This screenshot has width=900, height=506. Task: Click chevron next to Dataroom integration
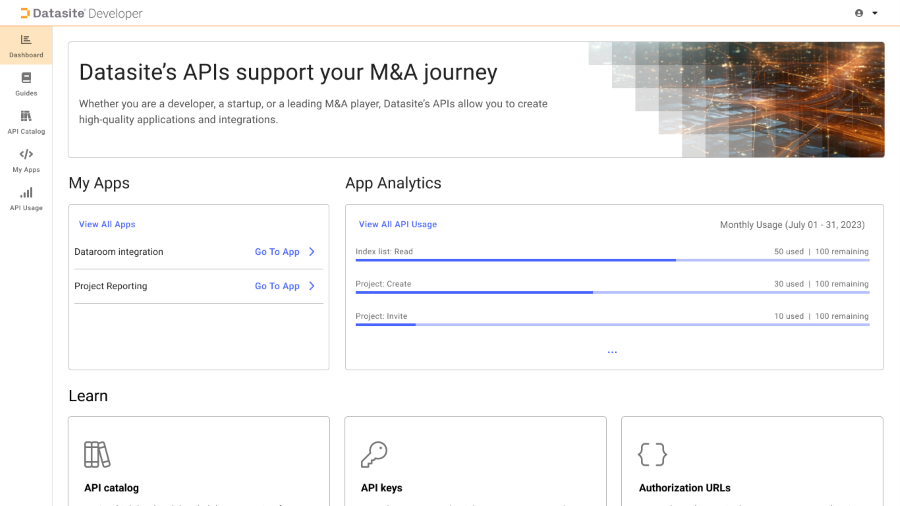pos(312,252)
